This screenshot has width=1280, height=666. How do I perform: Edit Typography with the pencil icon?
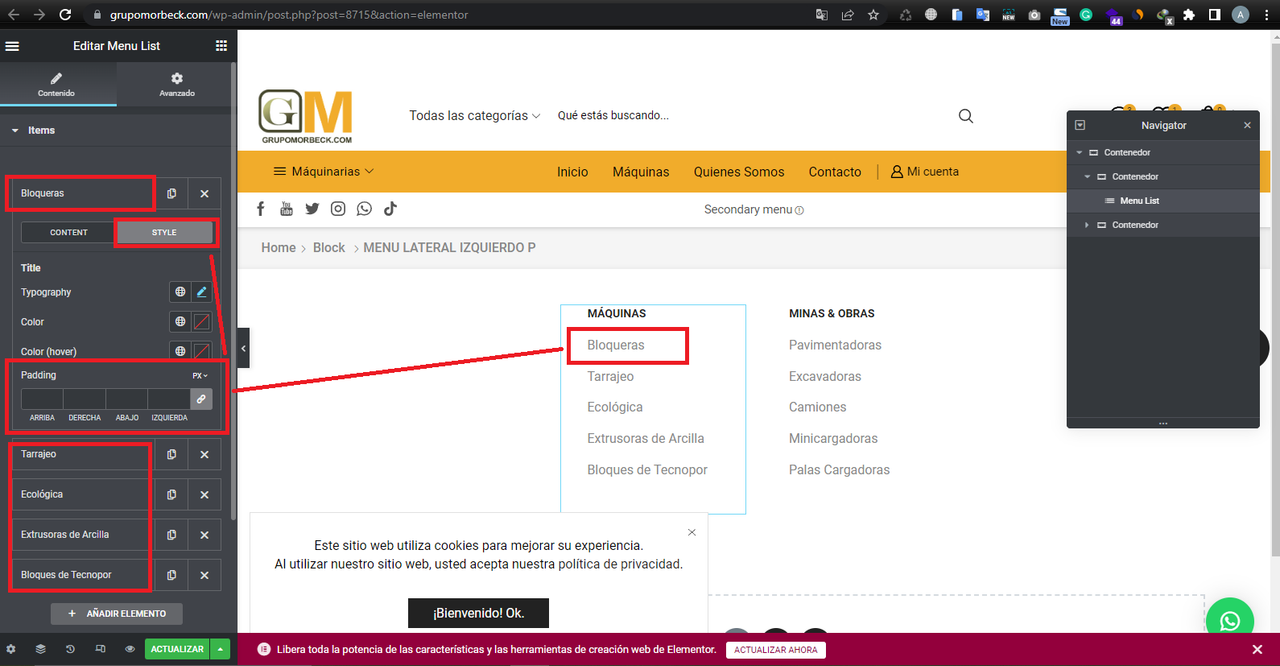(x=201, y=292)
